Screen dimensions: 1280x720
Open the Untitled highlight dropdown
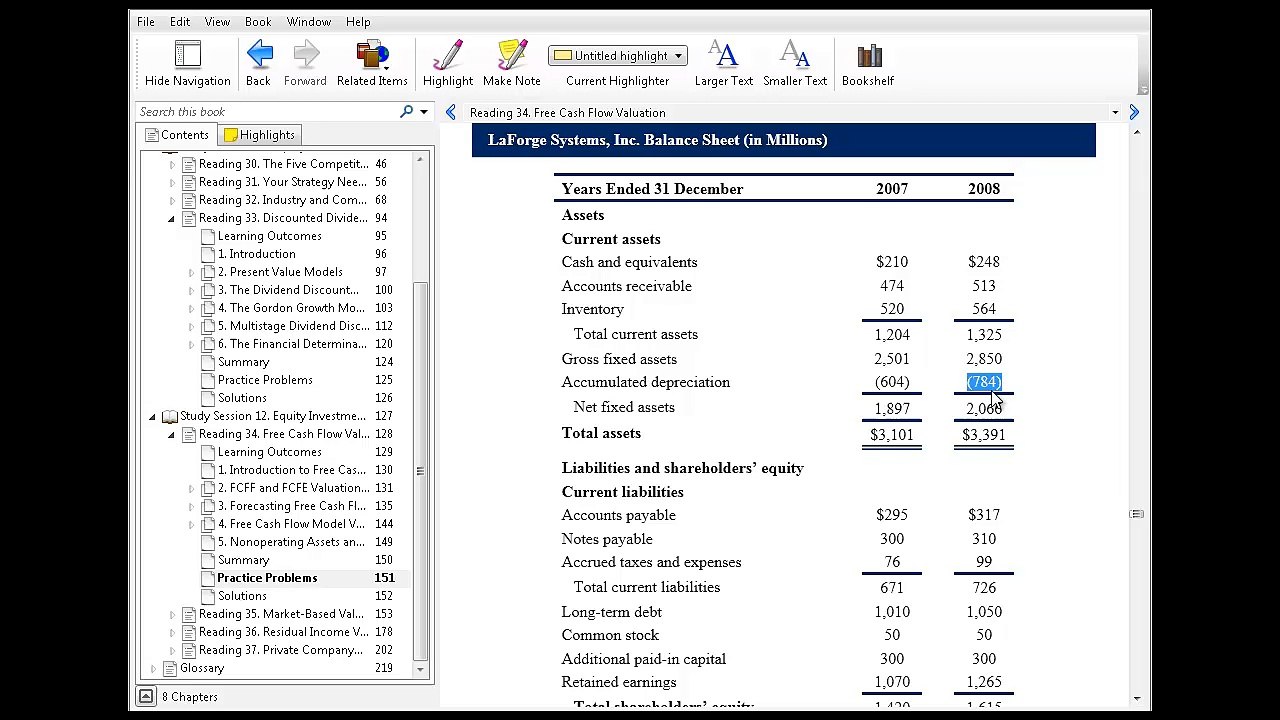[x=617, y=56]
